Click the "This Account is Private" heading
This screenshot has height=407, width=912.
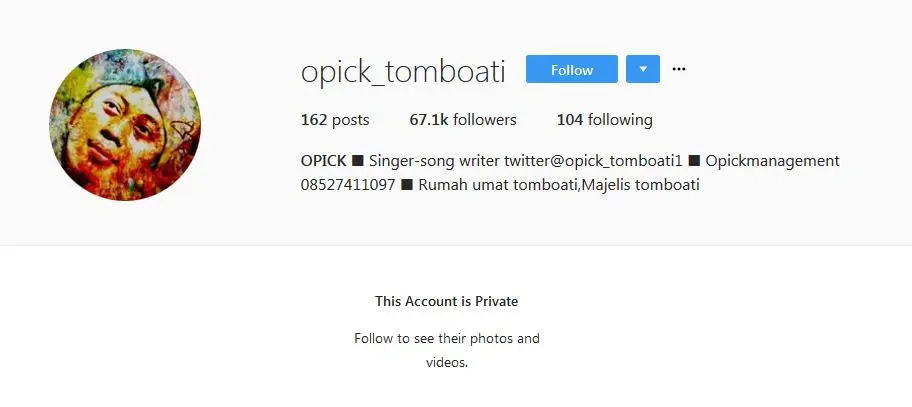point(447,301)
